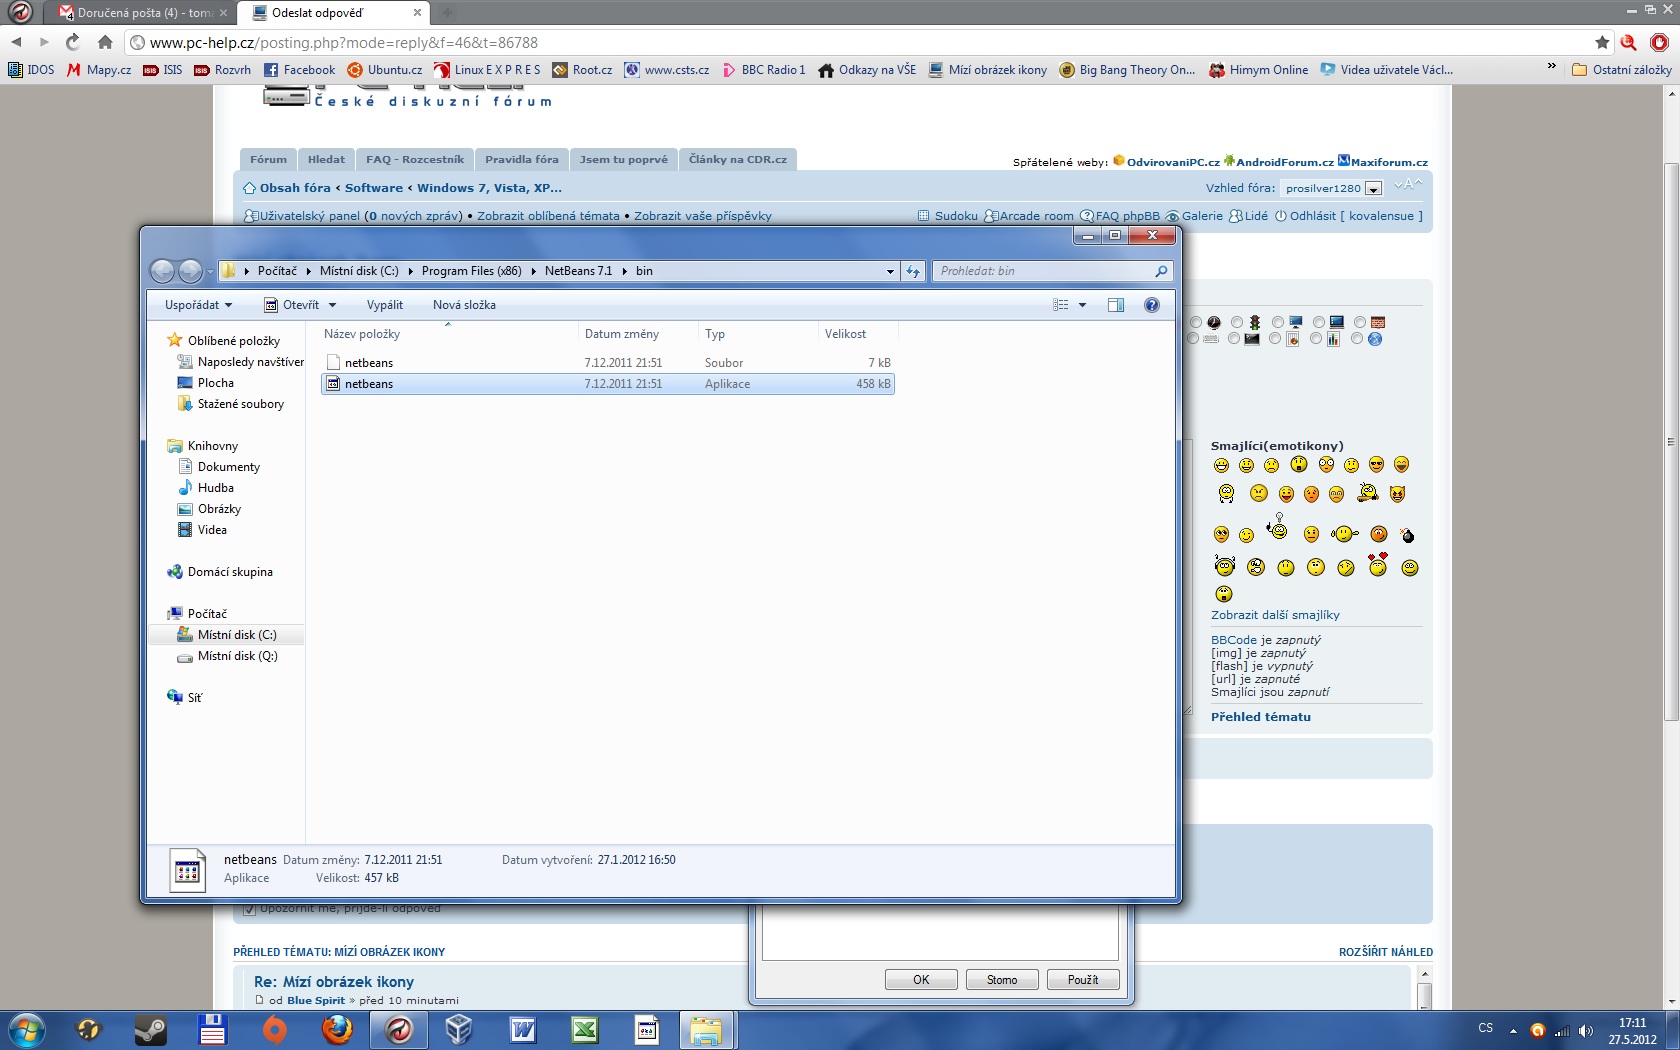Image resolution: width=1680 pixels, height=1050 pixels.
Task: Click the browser reload button
Action: point(73,42)
